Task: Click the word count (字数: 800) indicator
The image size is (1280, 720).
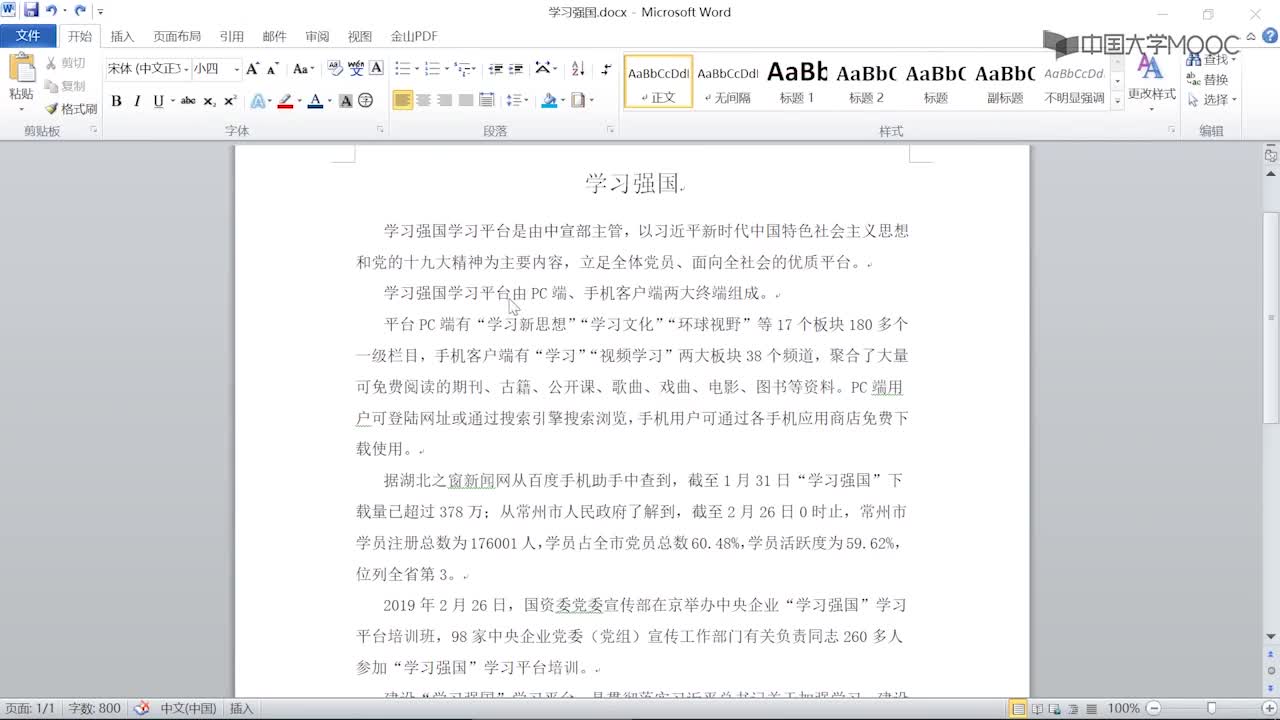Action: [x=94, y=708]
